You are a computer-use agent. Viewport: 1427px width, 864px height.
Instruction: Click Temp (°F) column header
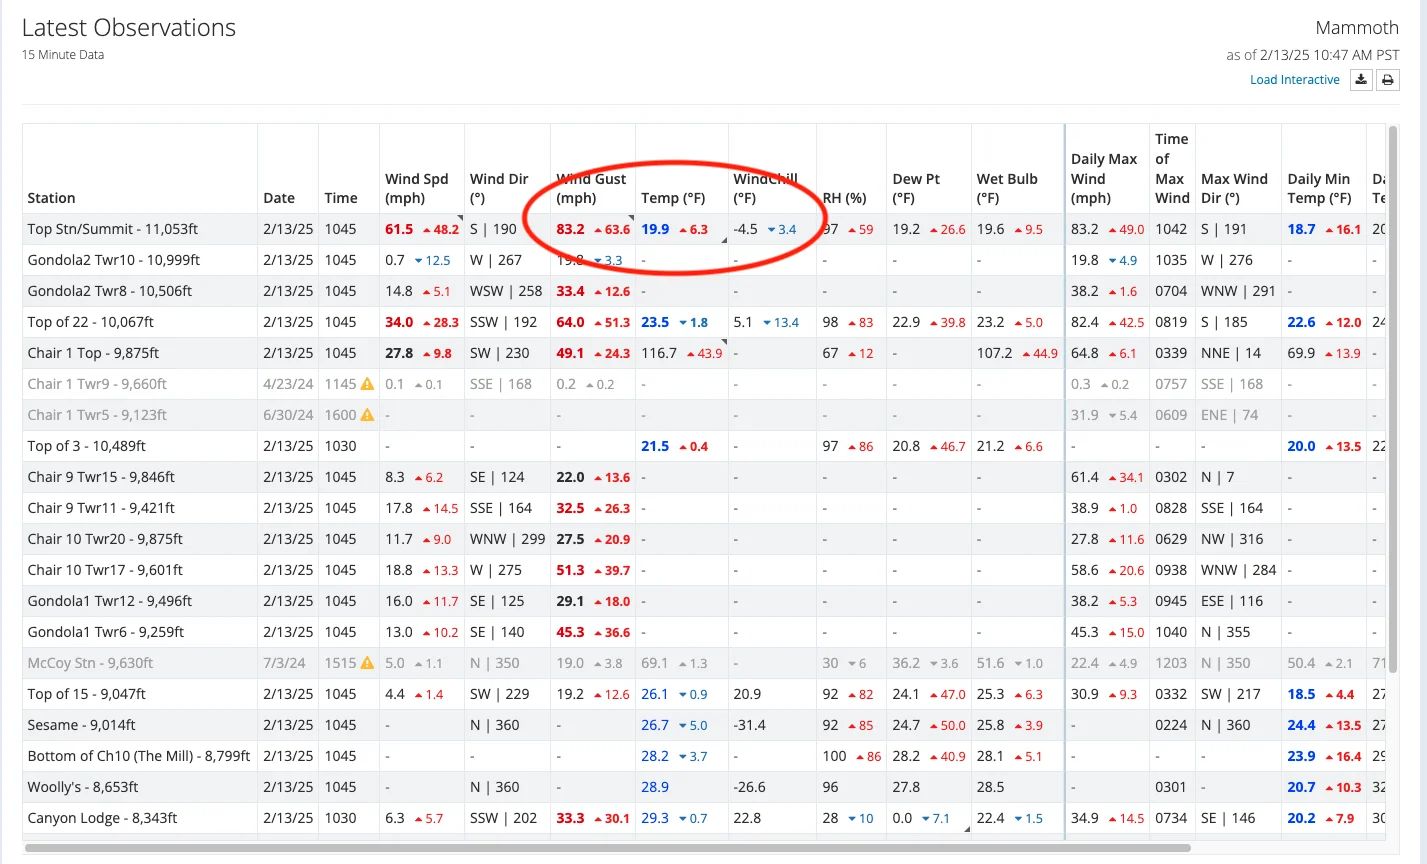[x=673, y=198]
